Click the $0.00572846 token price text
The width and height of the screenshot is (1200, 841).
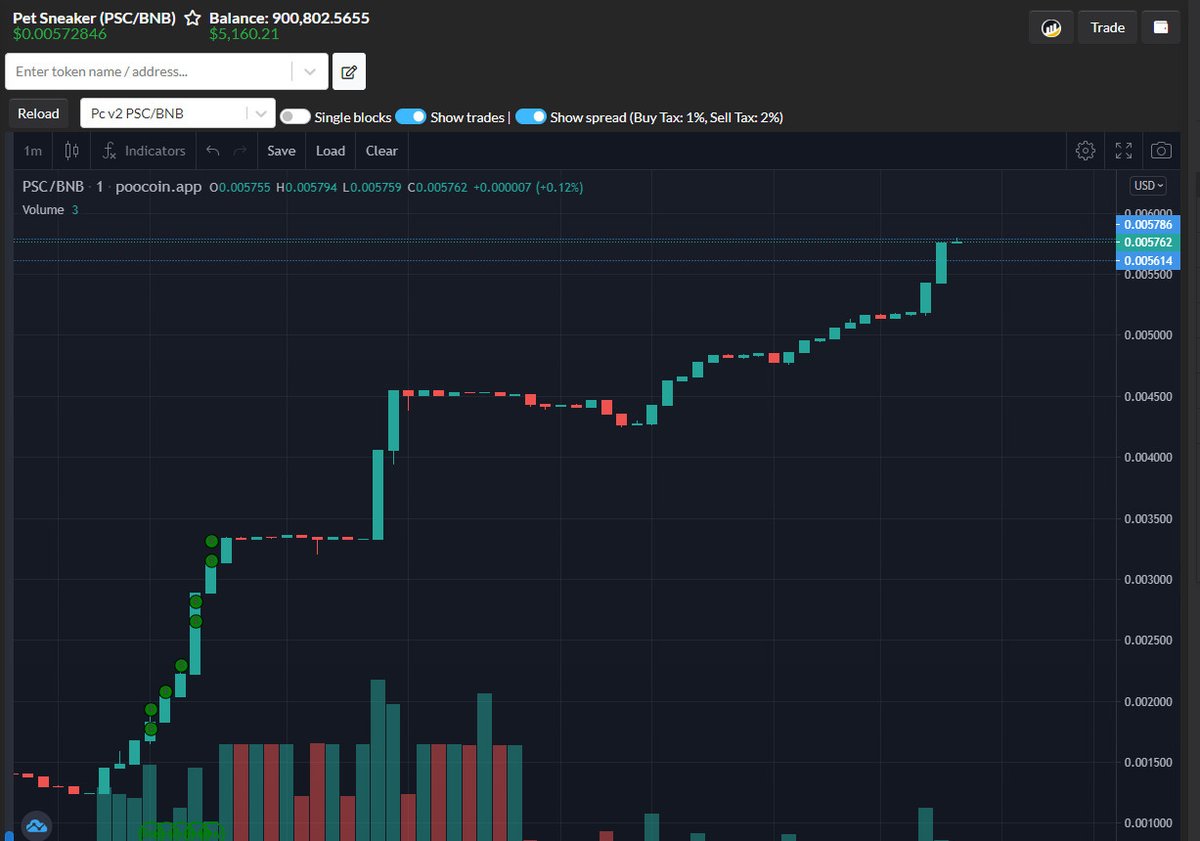59,34
